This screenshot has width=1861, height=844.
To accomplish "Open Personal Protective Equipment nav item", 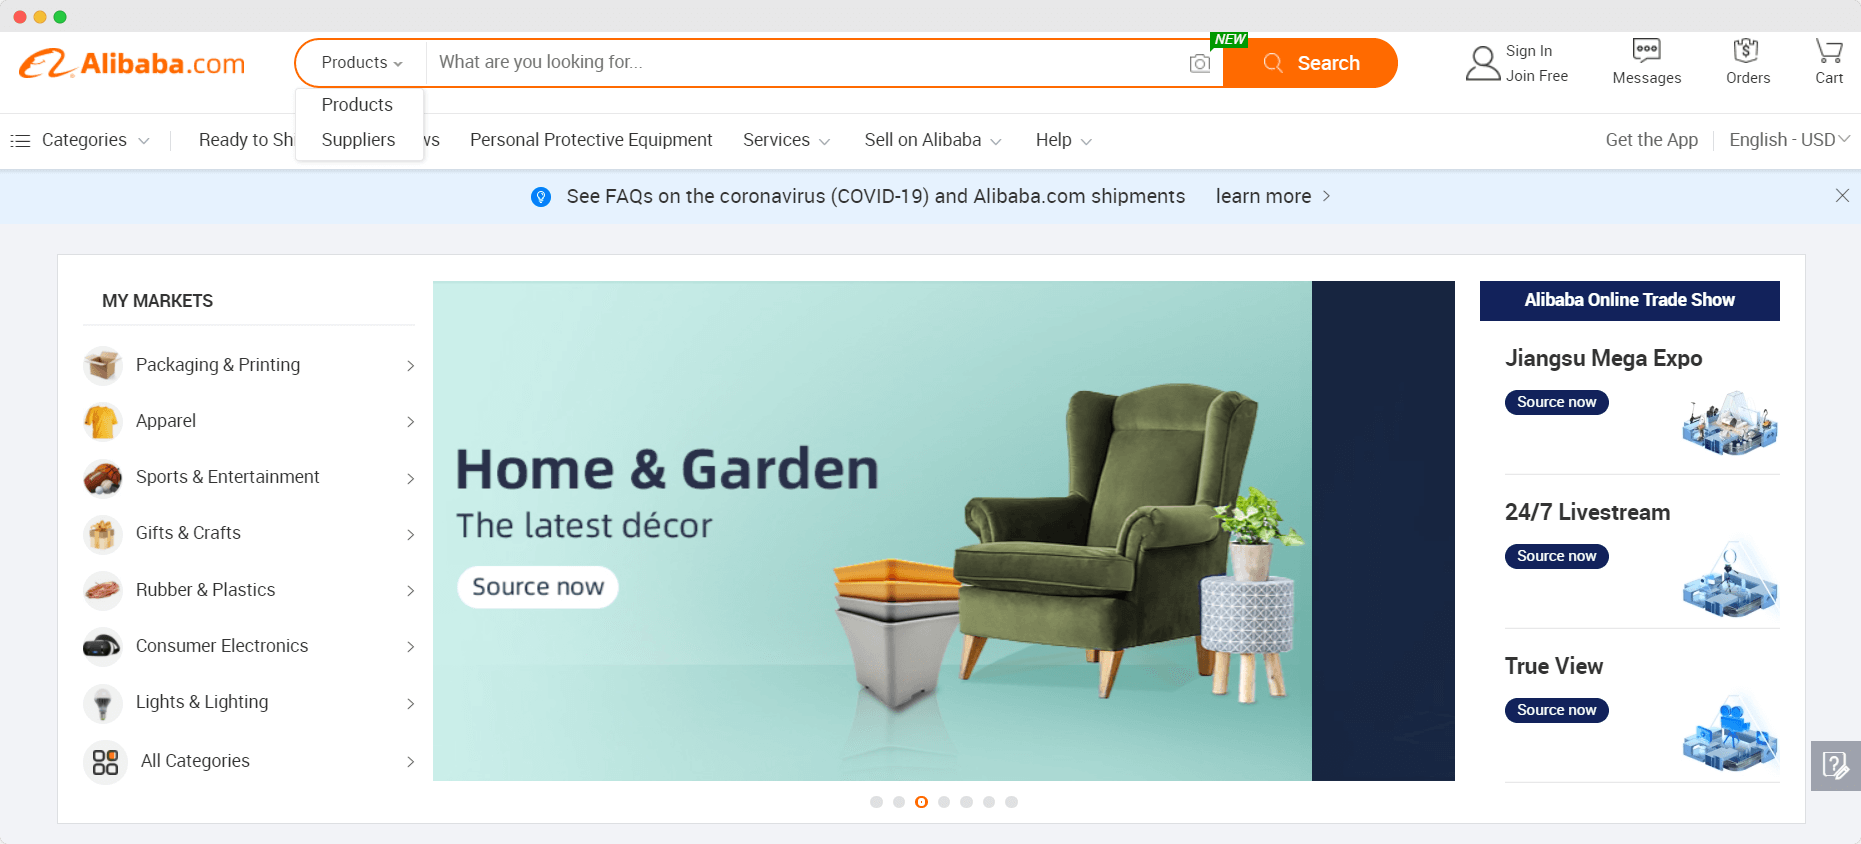I will point(591,140).
